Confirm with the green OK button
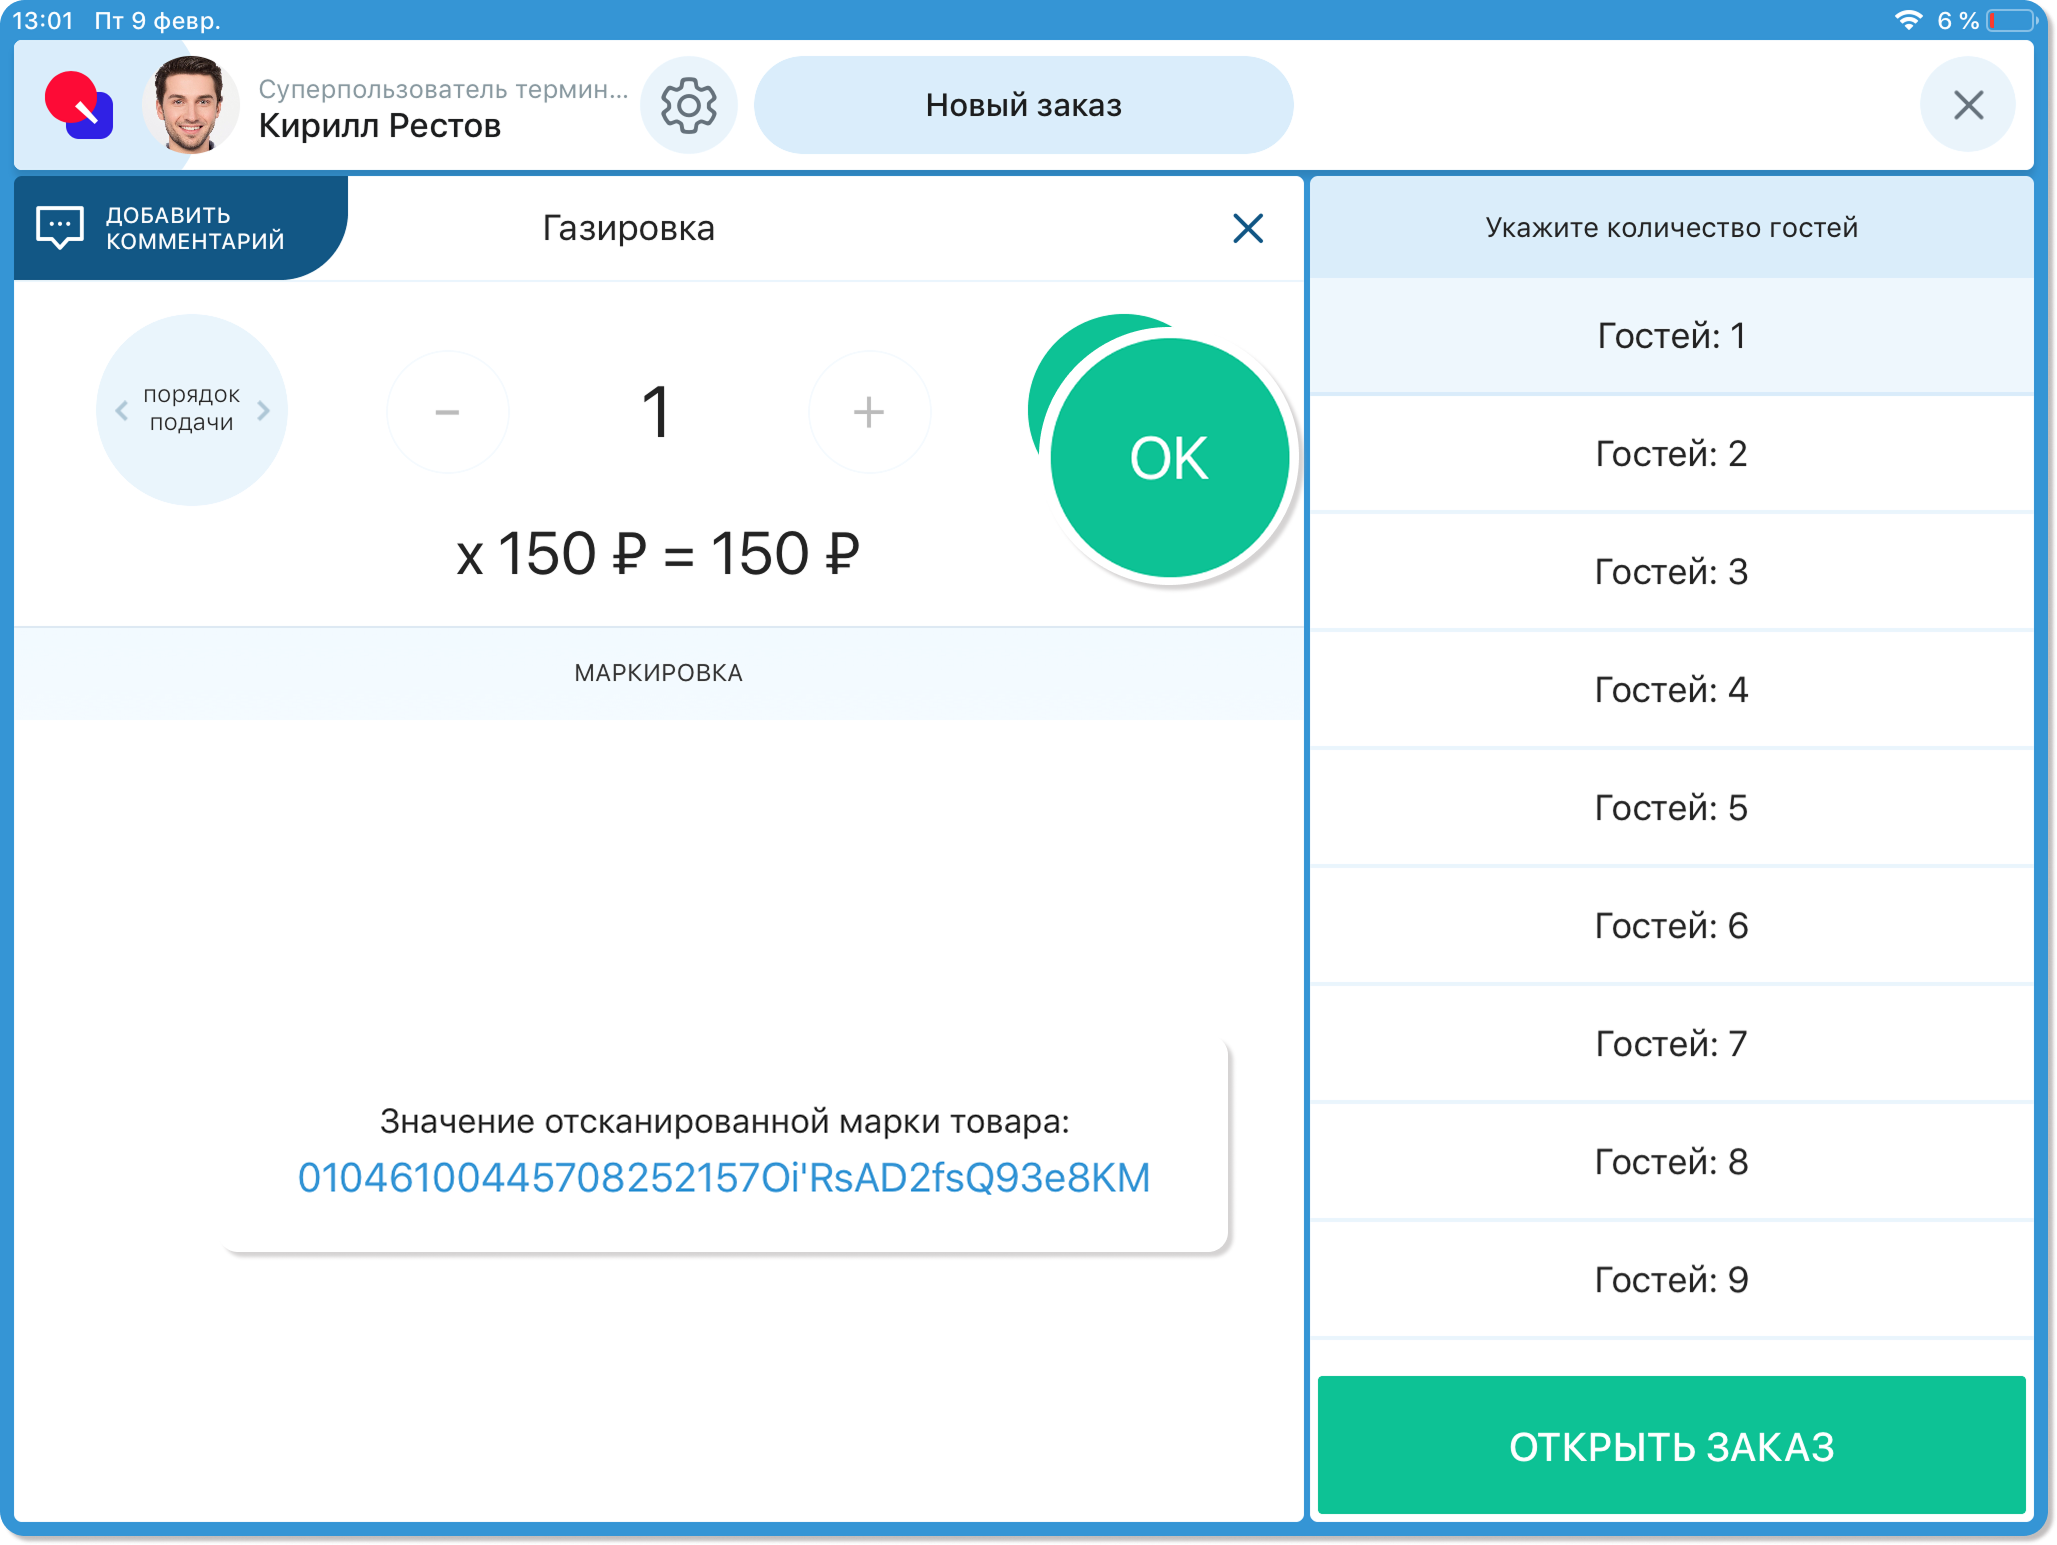2057x1545 pixels. (x=1168, y=458)
